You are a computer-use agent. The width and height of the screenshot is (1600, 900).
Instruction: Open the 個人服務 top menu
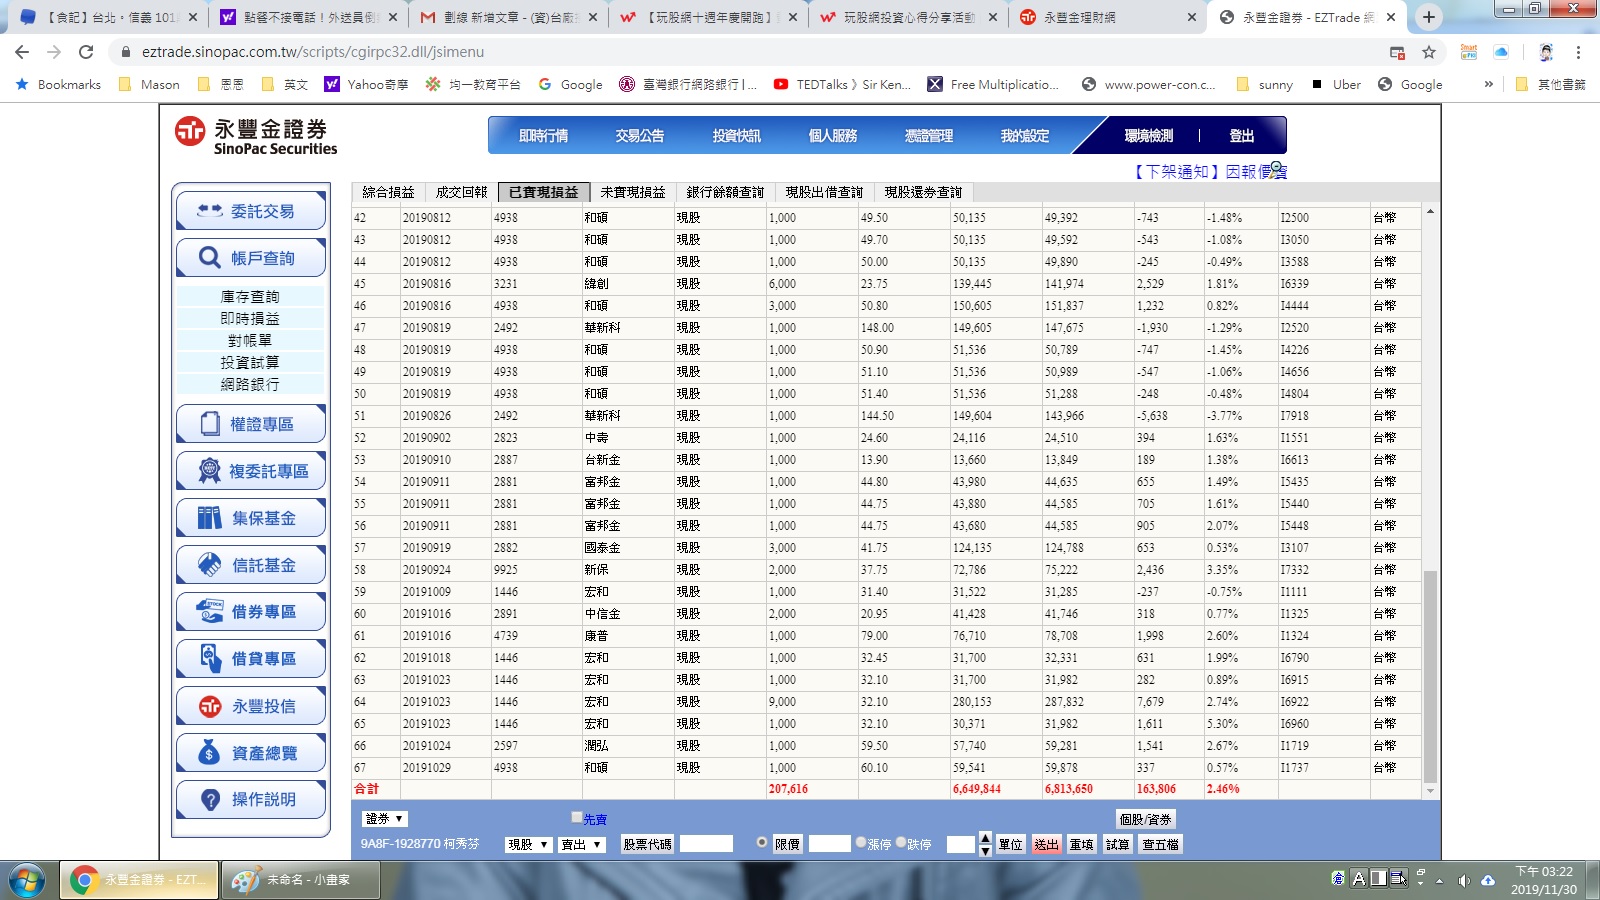point(832,136)
